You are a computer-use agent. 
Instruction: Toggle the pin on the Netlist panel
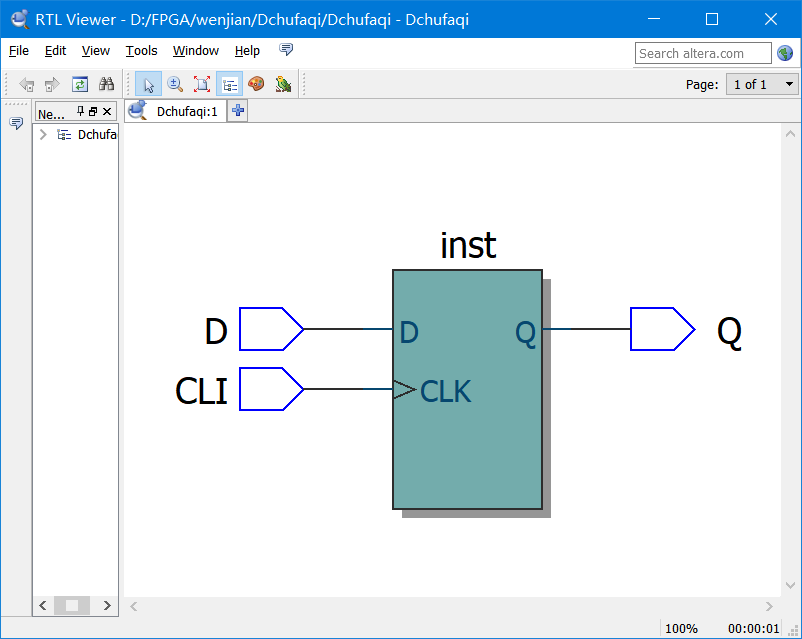coord(80,112)
